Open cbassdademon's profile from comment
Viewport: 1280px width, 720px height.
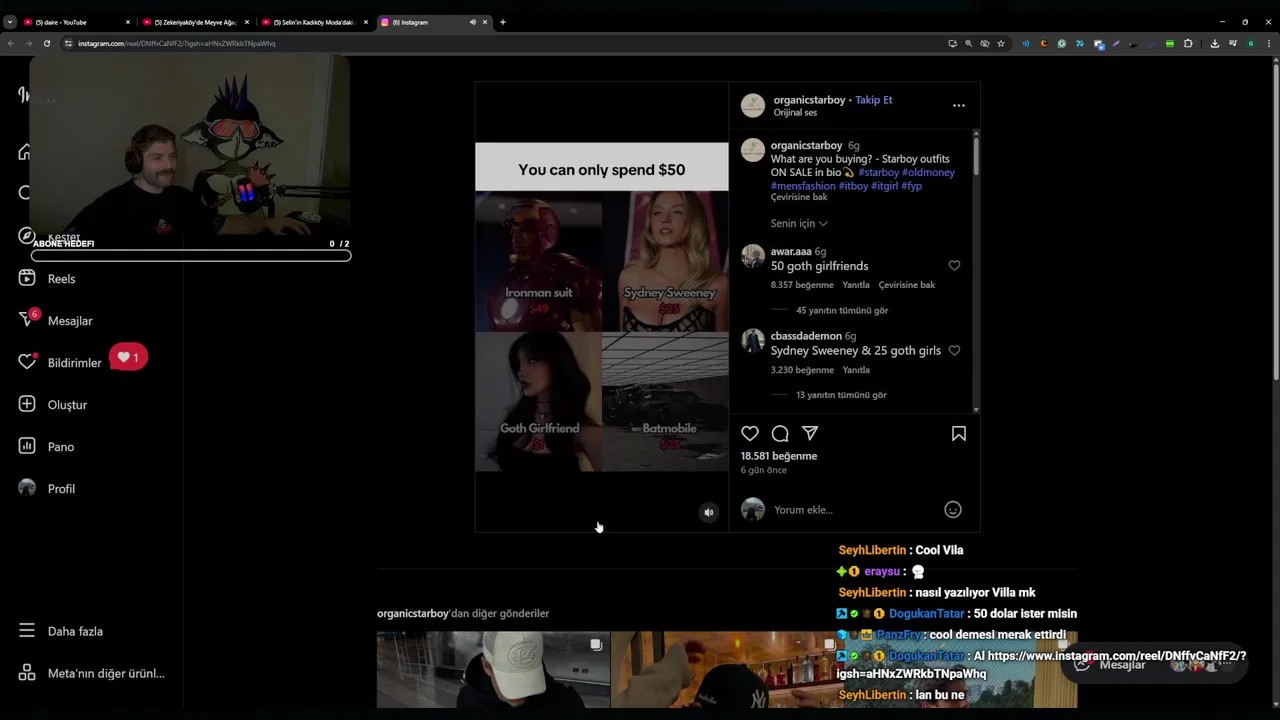(806, 336)
